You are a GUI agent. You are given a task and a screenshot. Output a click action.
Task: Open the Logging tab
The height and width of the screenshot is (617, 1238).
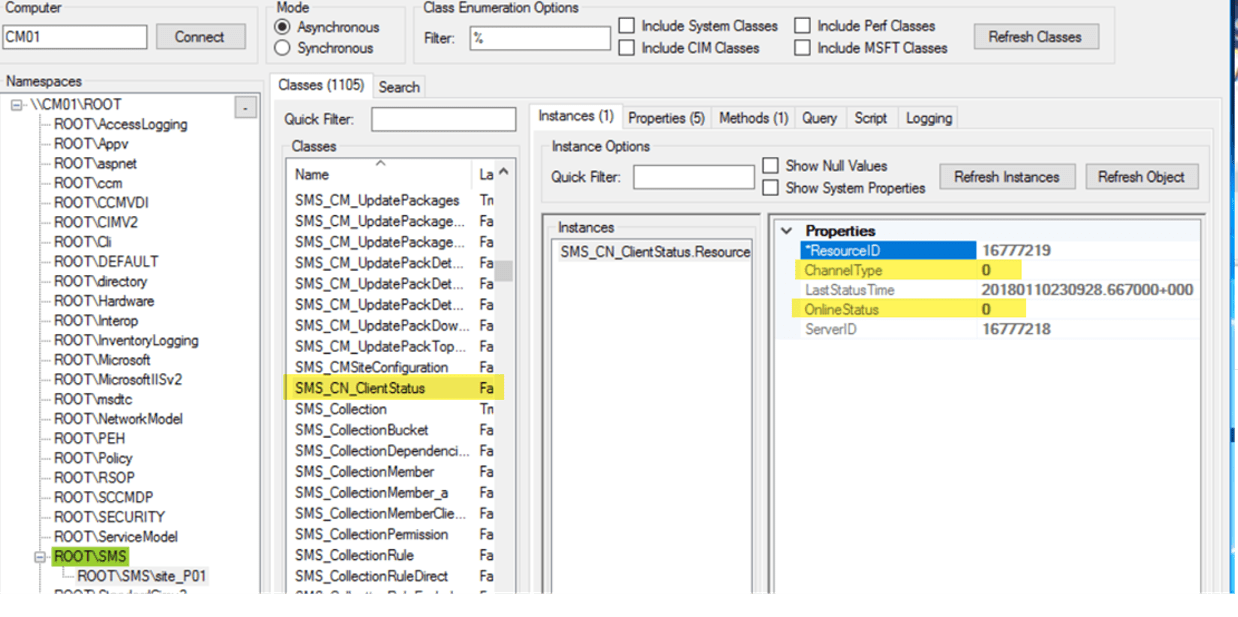tap(929, 118)
